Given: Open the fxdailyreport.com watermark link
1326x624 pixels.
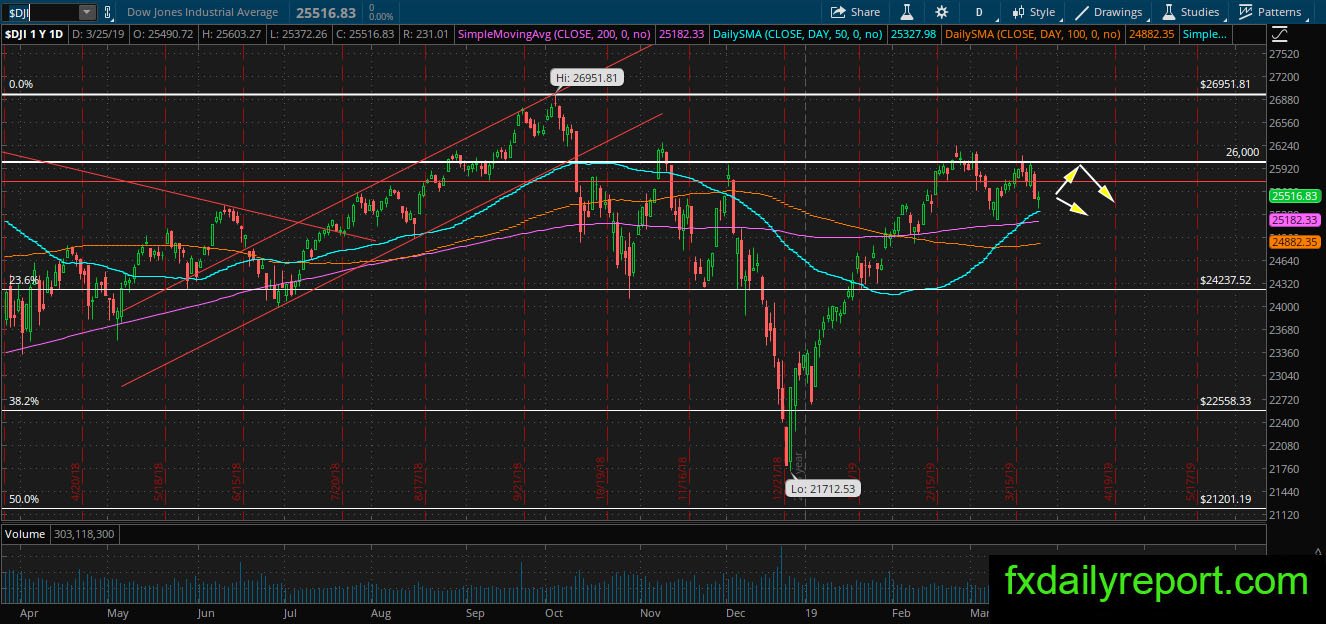Looking at the screenshot, I should 1156,581.
